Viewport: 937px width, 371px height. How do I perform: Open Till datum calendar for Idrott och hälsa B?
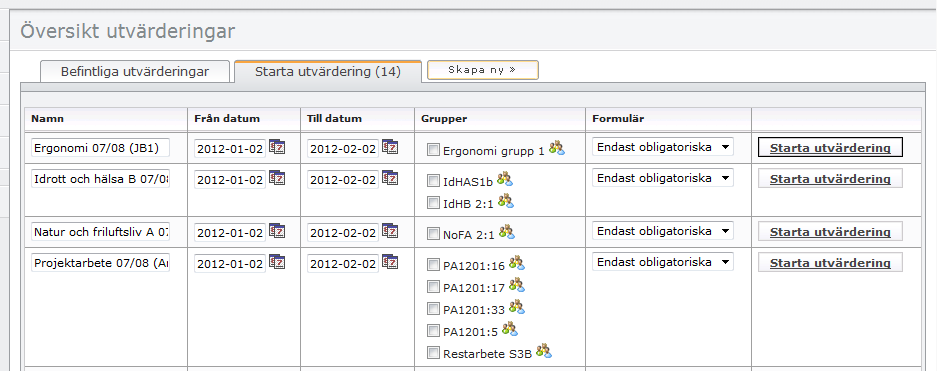coord(390,178)
